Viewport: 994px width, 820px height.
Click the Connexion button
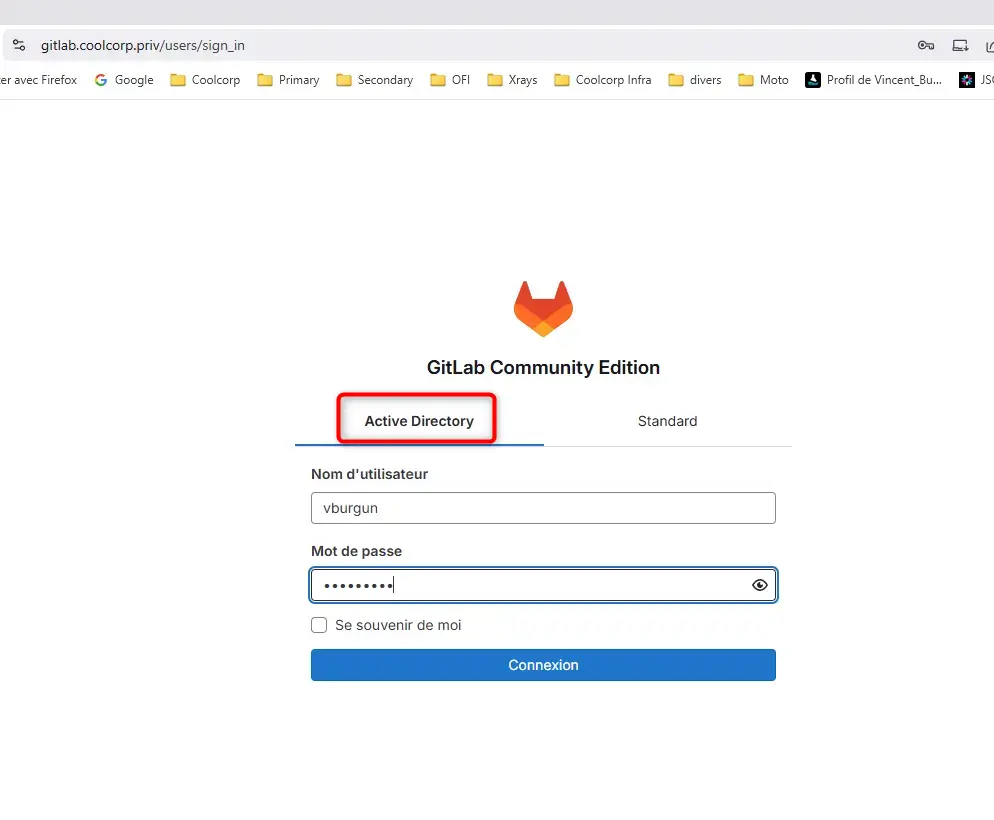point(543,665)
